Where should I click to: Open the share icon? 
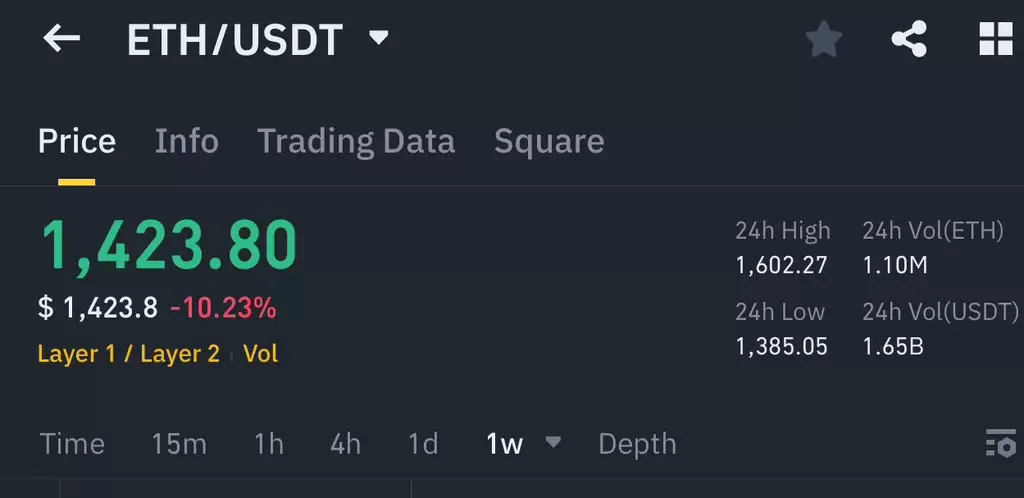point(909,39)
